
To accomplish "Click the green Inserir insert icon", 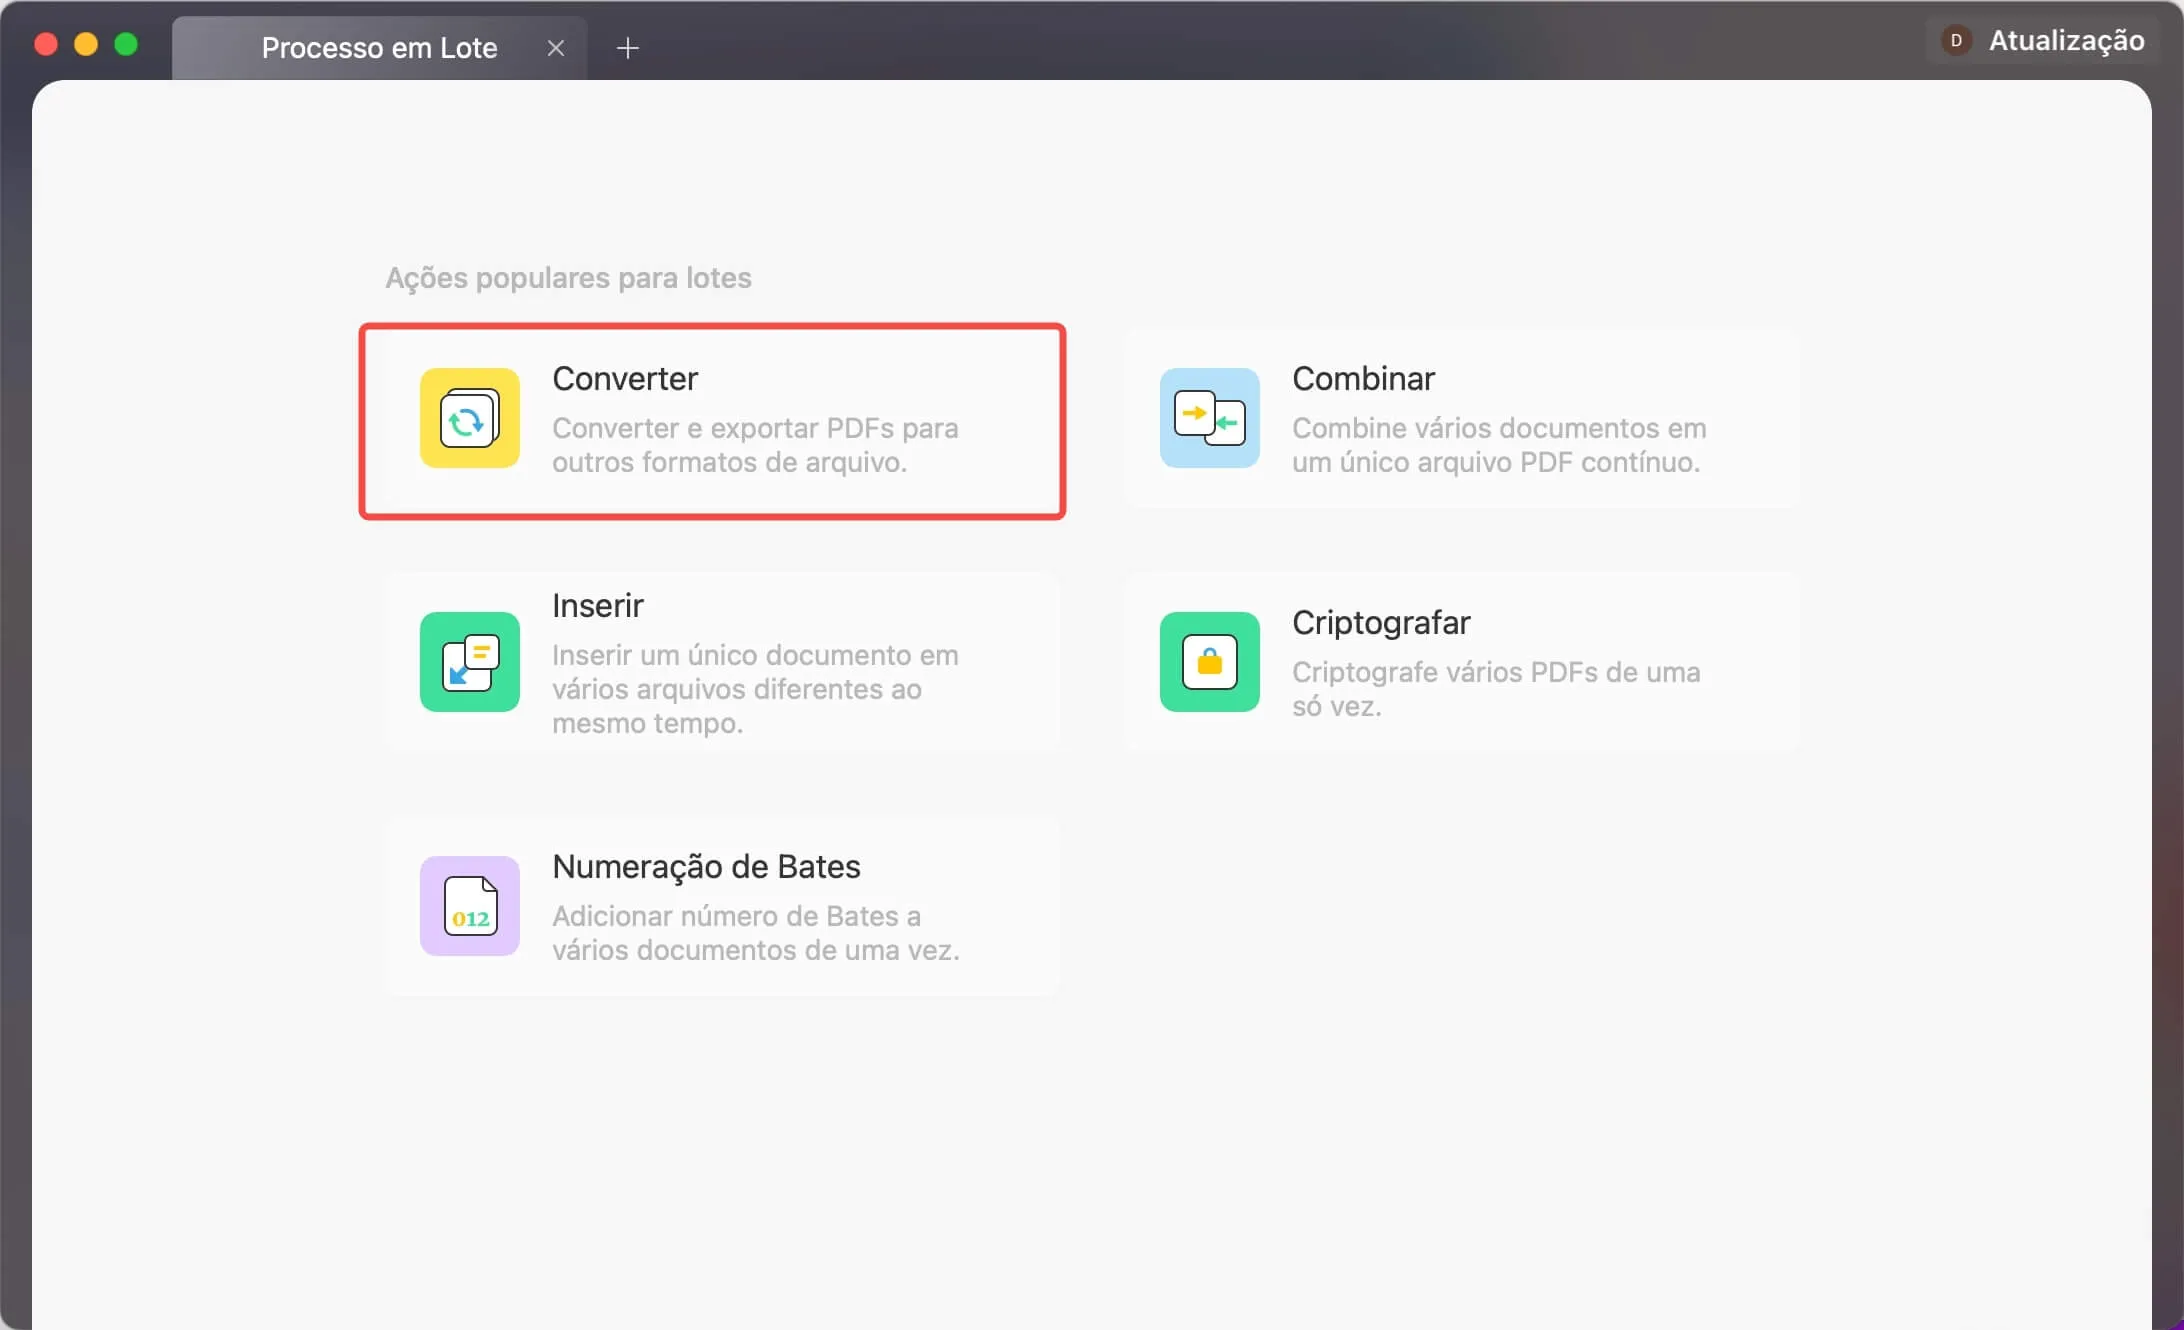I will click(469, 662).
